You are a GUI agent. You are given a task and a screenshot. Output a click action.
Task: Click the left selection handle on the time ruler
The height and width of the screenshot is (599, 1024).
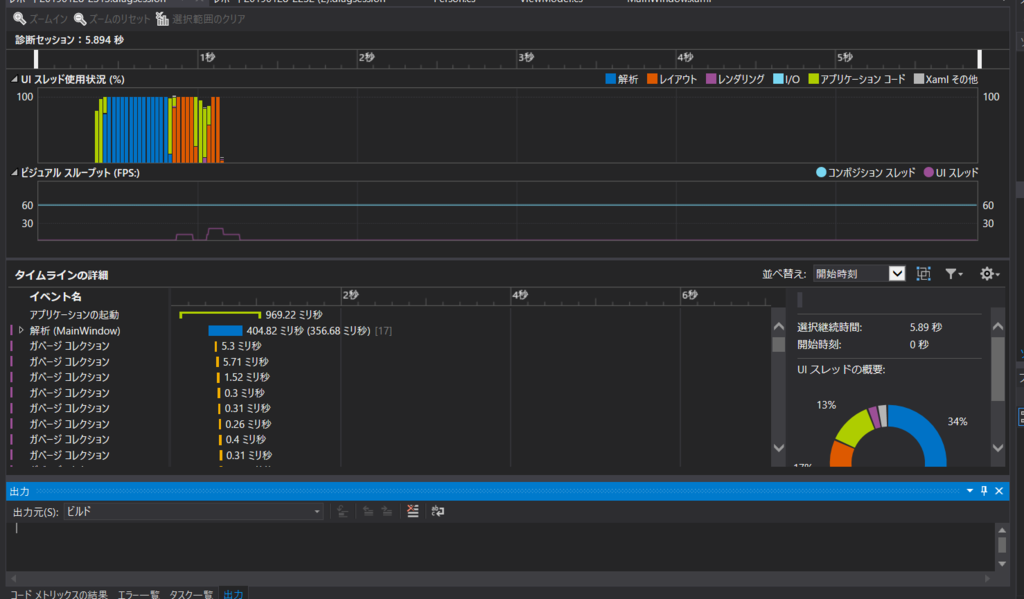tap(36, 59)
